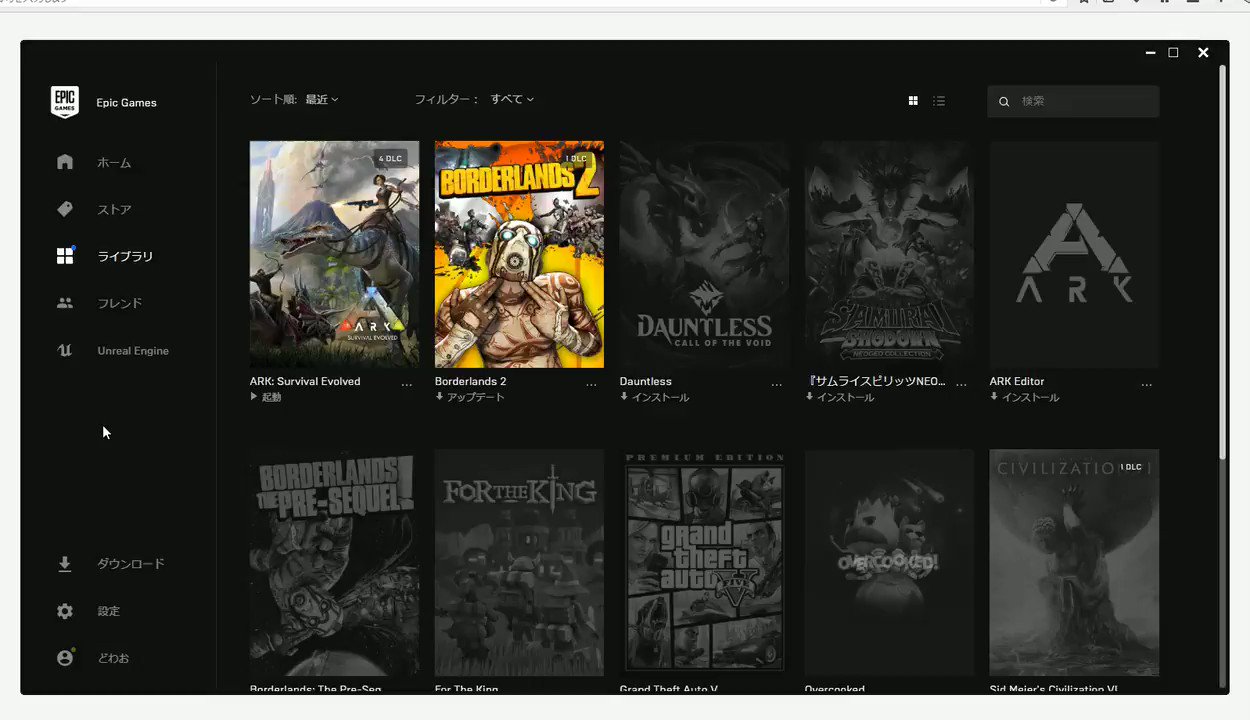Screen dimensions: 1250x720
Task: Open Dauntless cover art
Action: (704, 254)
